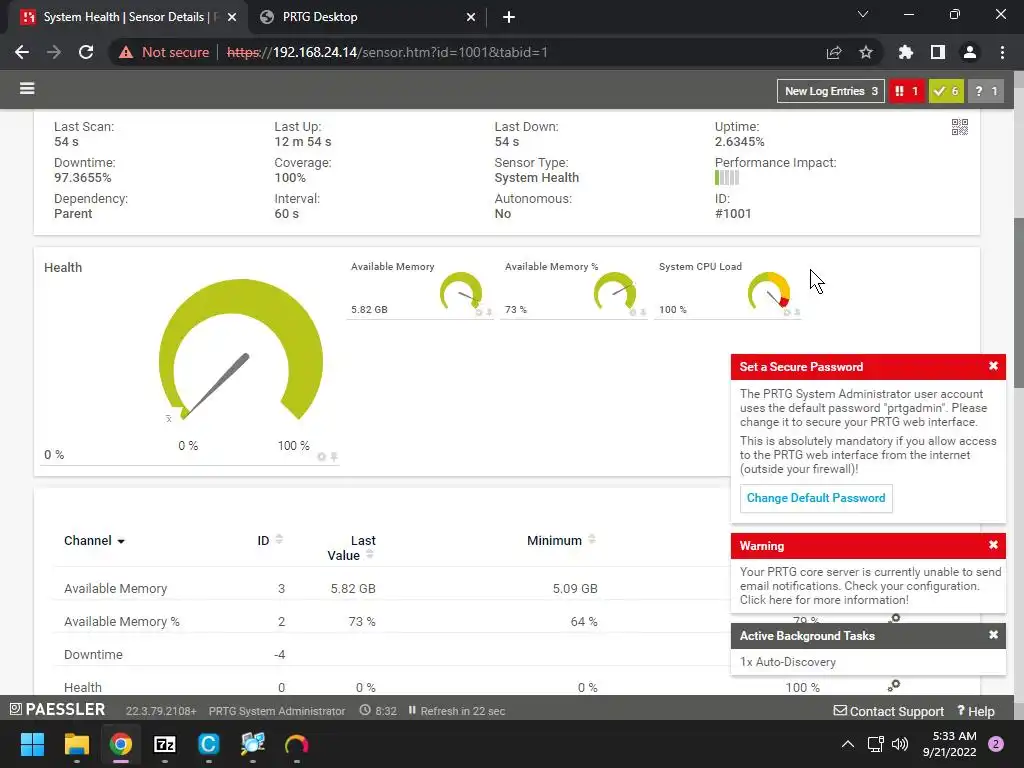
Task: Switch to PRTG Desktop browser tab
Action: click(368, 17)
